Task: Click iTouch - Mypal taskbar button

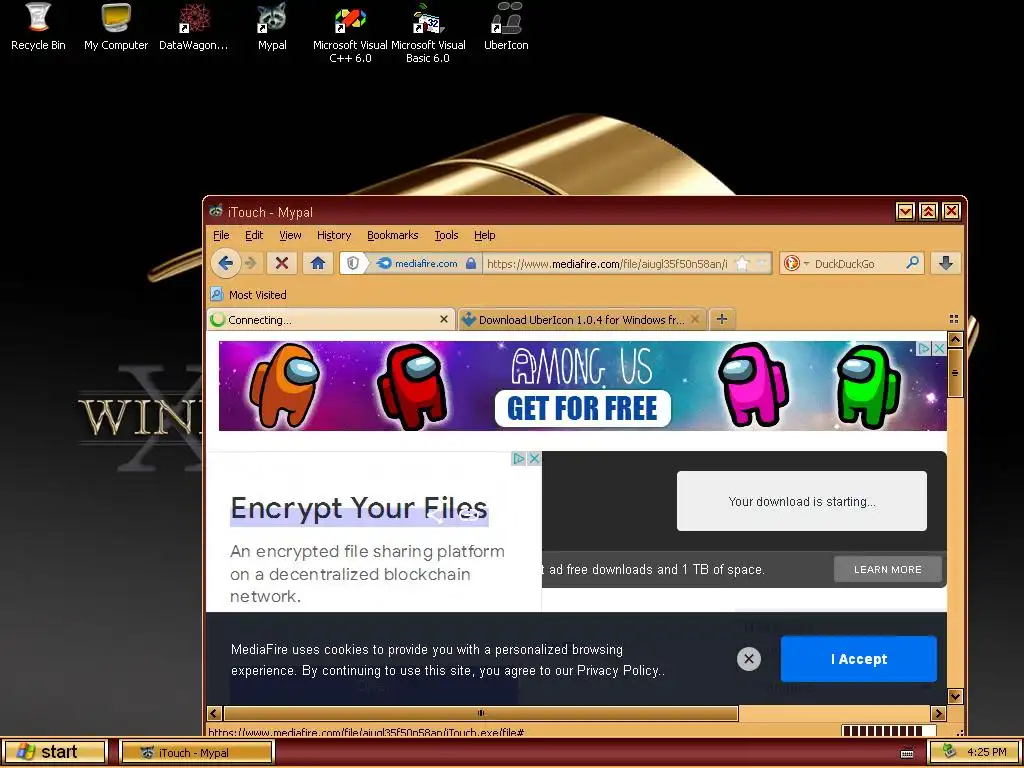Action: [x=197, y=752]
